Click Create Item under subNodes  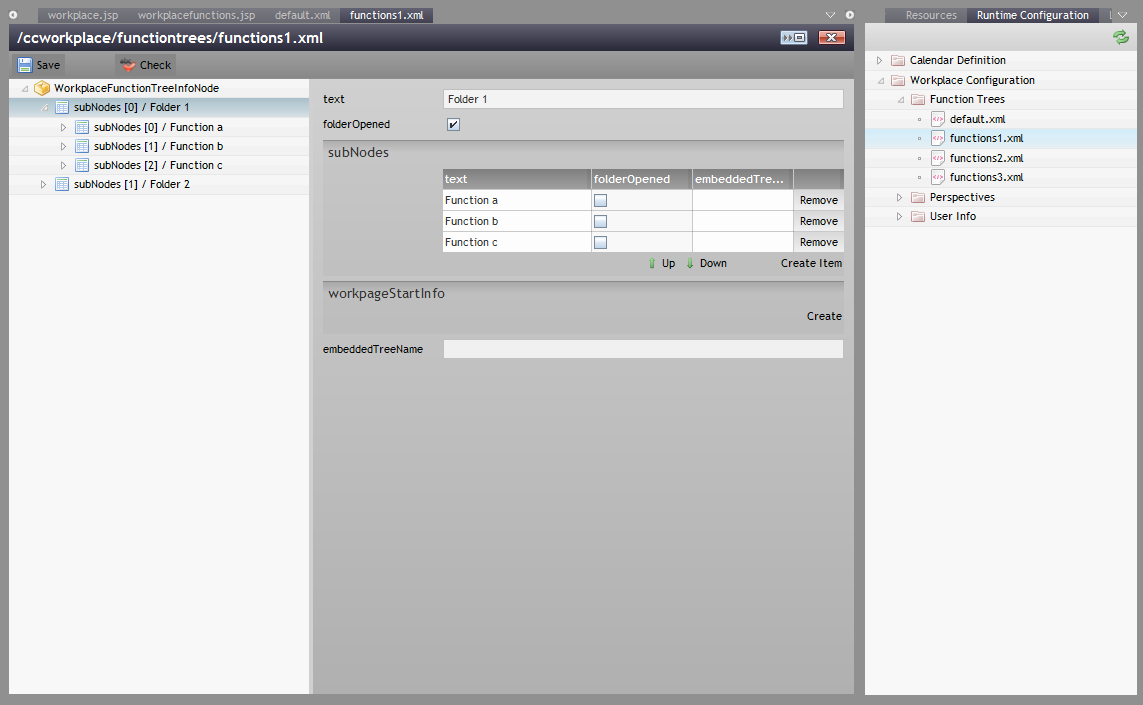click(811, 264)
